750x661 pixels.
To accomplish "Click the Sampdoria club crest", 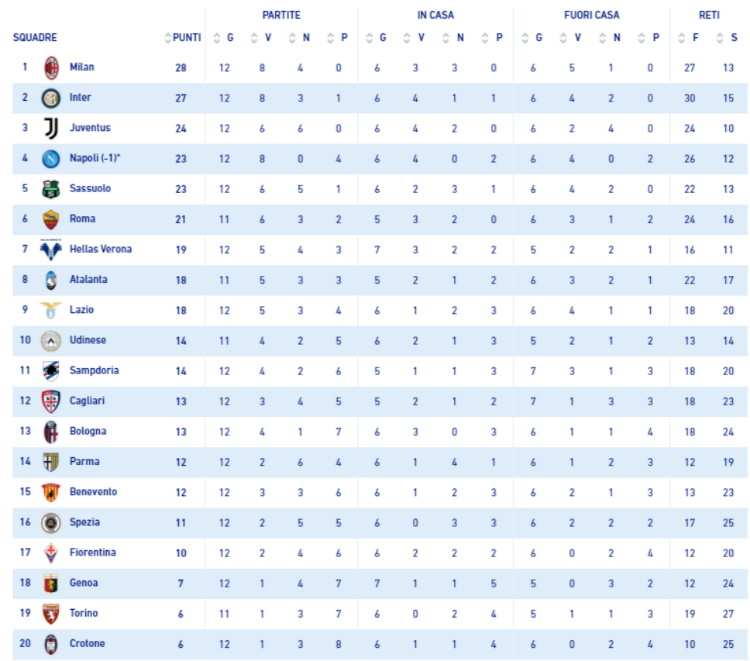I will pyautogui.click(x=50, y=371).
